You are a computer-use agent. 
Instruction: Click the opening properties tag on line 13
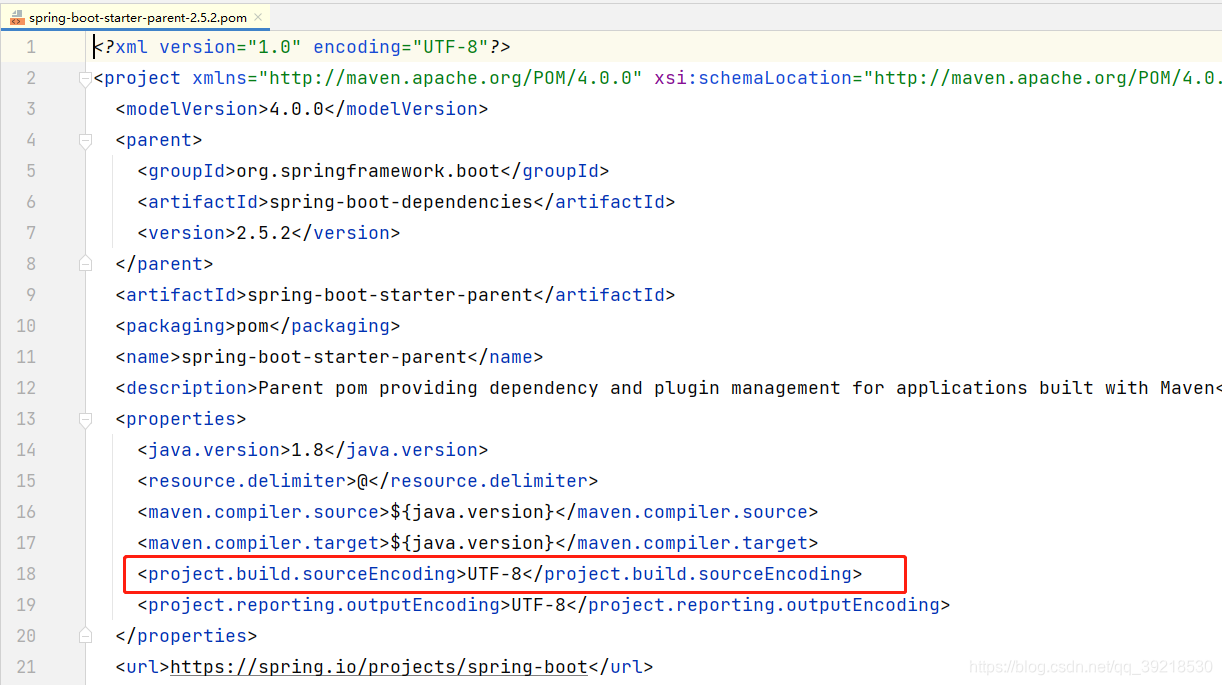pyautogui.click(x=181, y=420)
